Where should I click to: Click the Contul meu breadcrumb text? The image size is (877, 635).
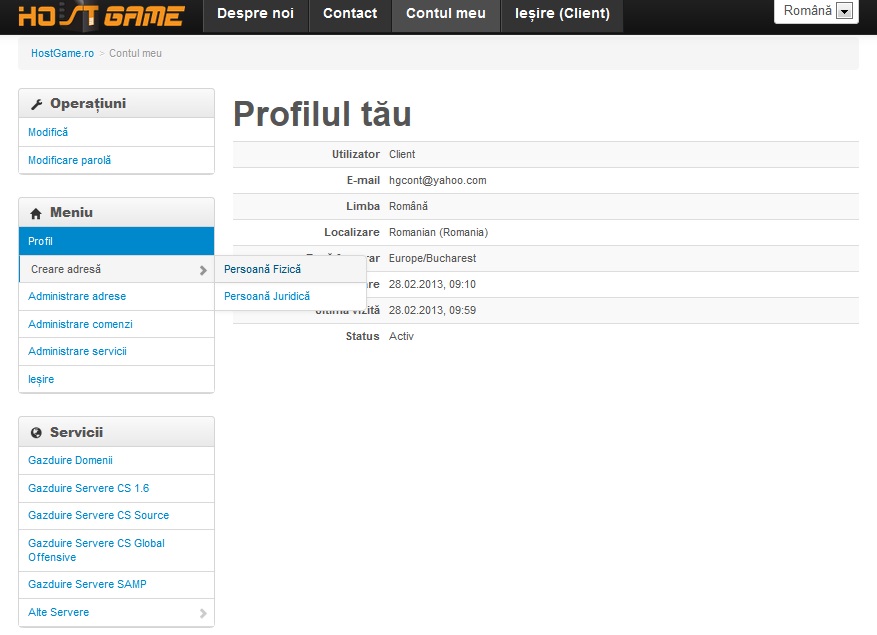pyautogui.click(x=135, y=53)
